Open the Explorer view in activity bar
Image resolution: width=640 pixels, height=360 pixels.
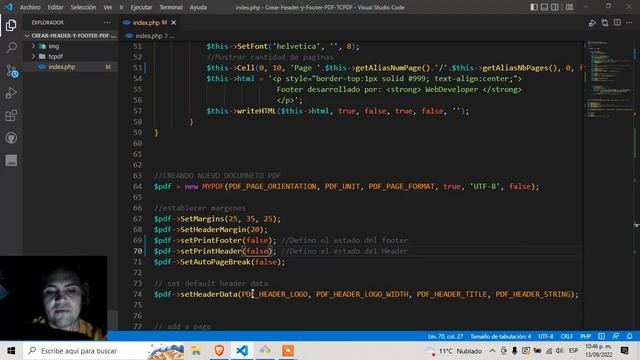click(x=11, y=25)
